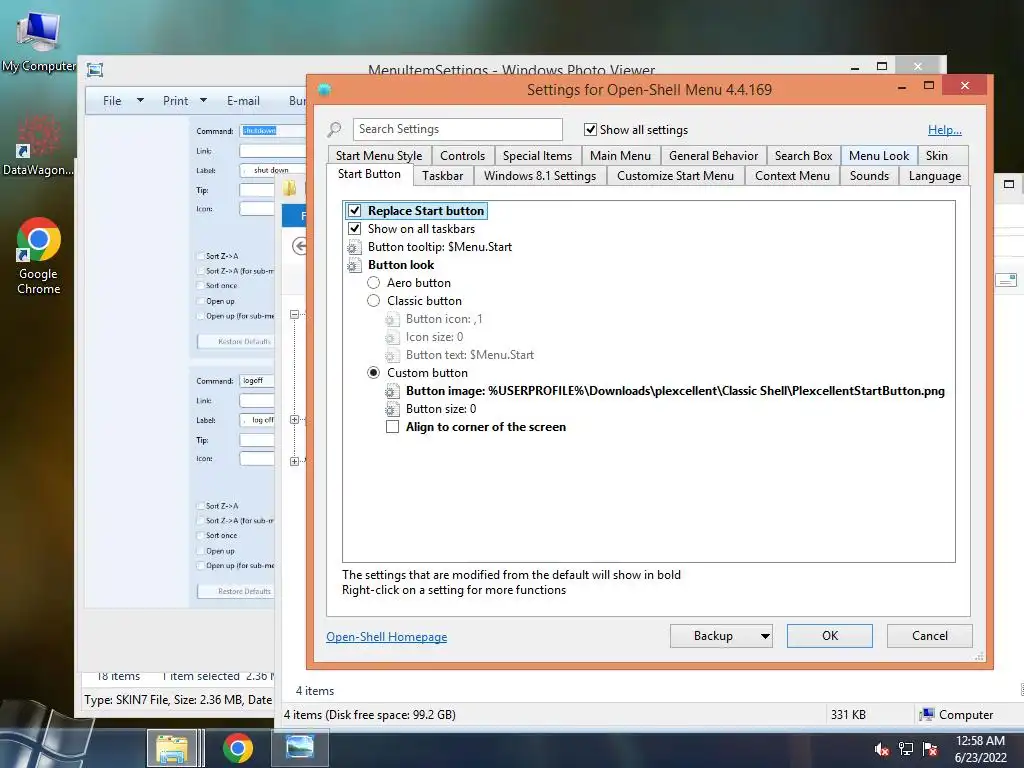The width and height of the screenshot is (1024, 768).
Task: Select the Button image path setting
Action: [x=675, y=391]
